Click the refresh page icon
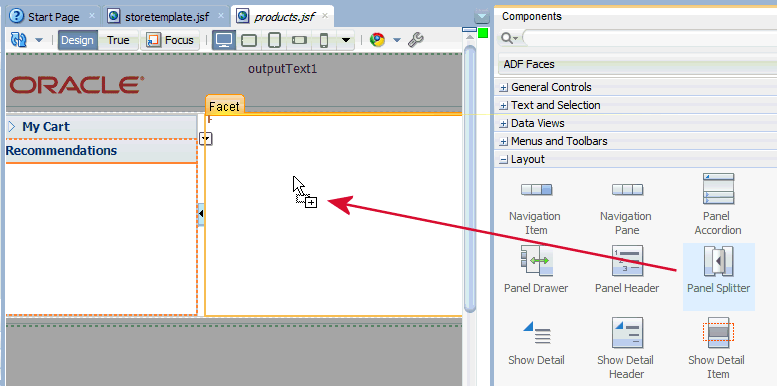This screenshot has height=386, width=777. coord(18,40)
